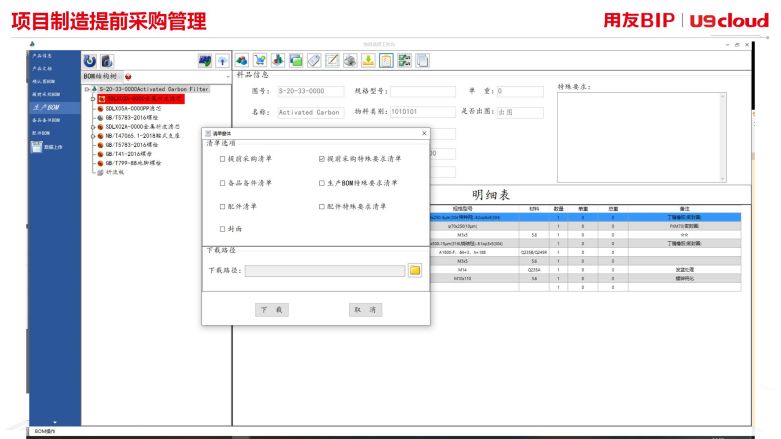Expand the unhighlighted SDLX02A-0000 tree node
The width and height of the screenshot is (781, 439).
click(93, 127)
